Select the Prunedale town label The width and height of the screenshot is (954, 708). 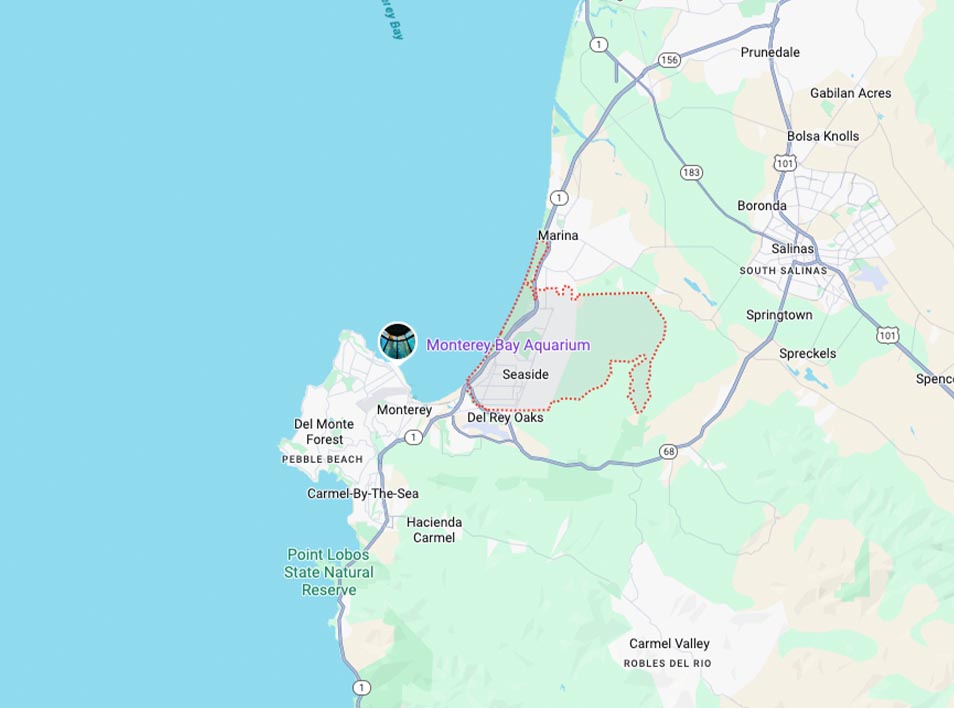[x=770, y=52]
